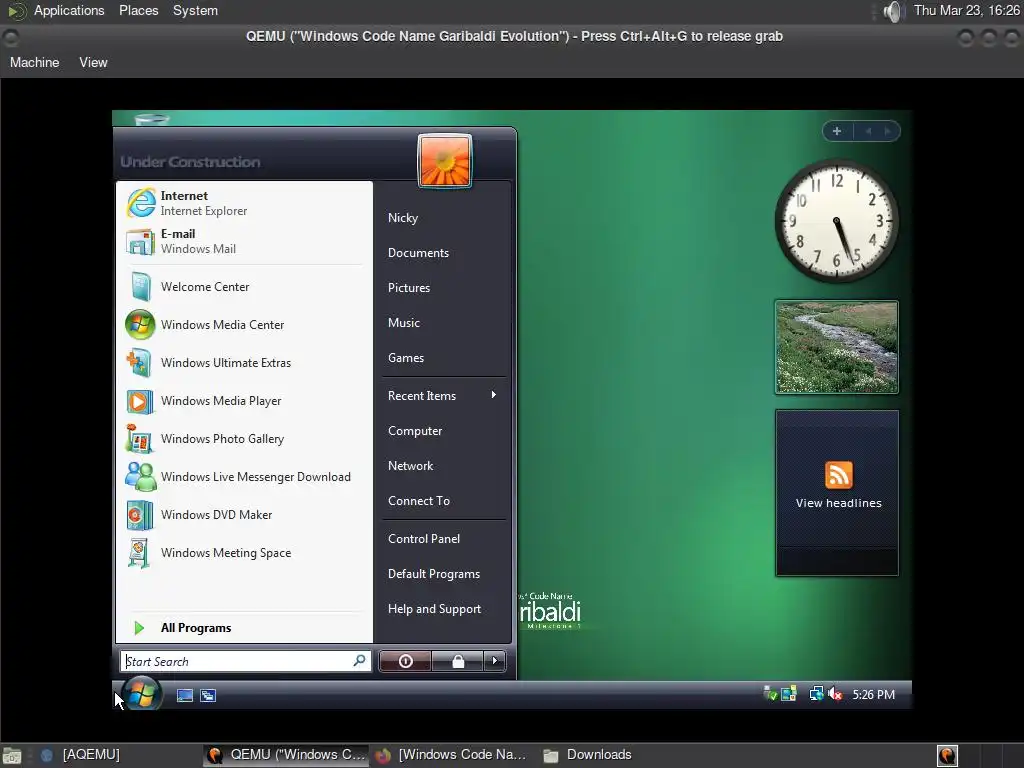Click Windows Live Messenger Download

tap(244, 477)
